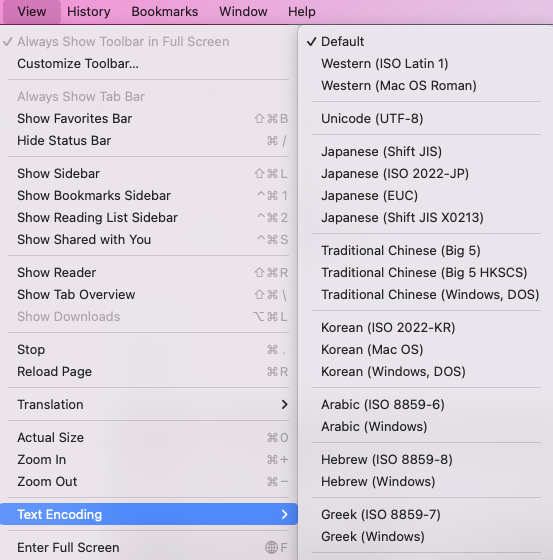Open the Bookmarks menu

165,12
